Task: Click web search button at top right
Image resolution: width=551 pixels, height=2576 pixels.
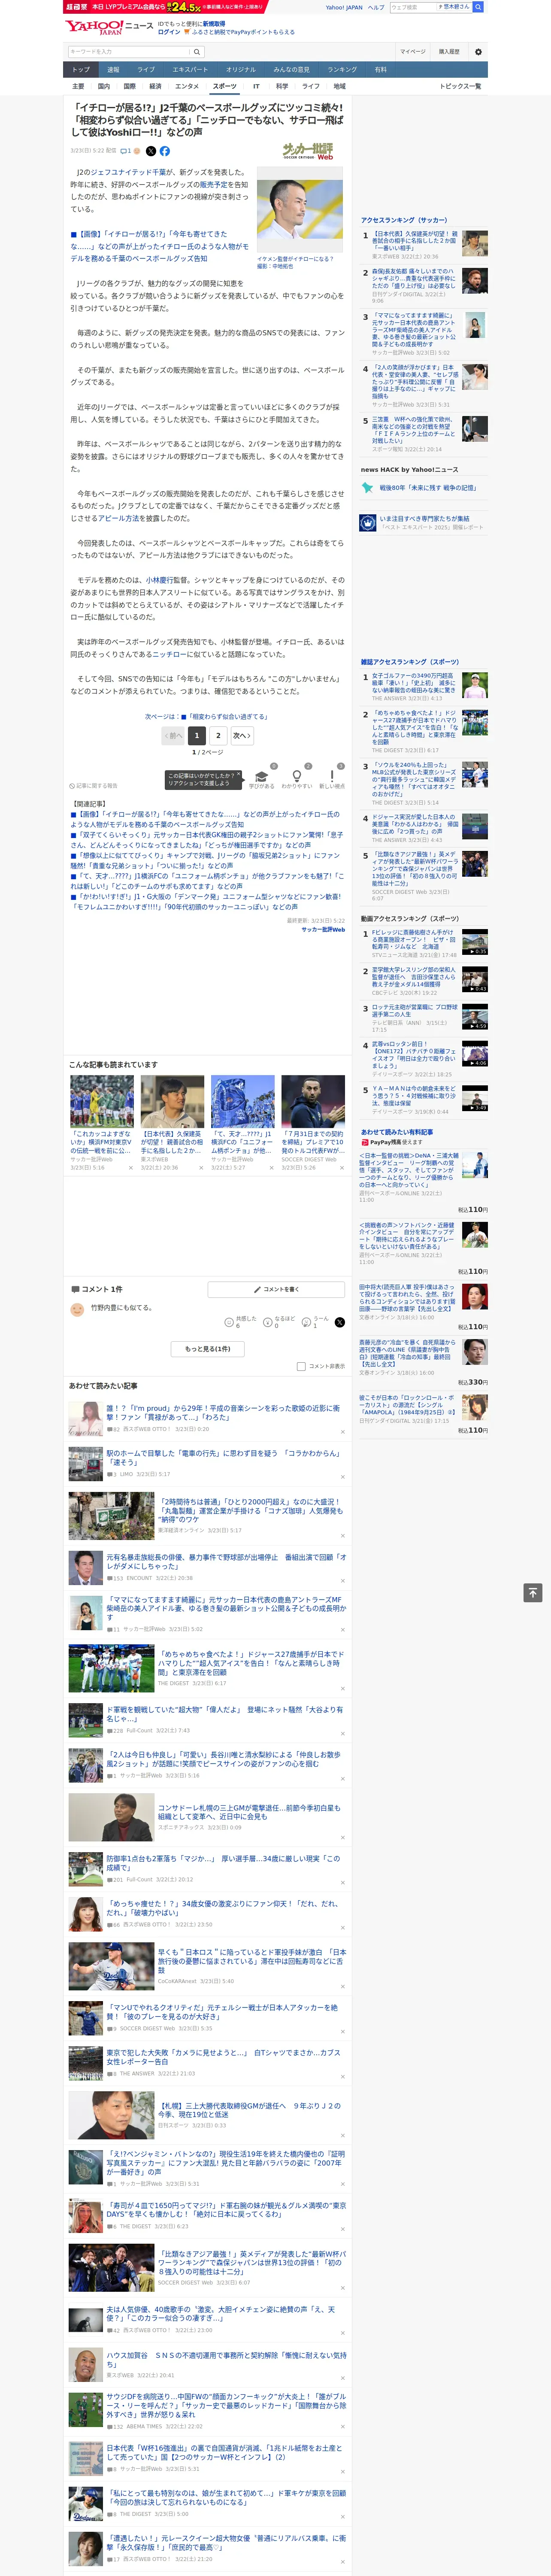Action: tap(478, 7)
